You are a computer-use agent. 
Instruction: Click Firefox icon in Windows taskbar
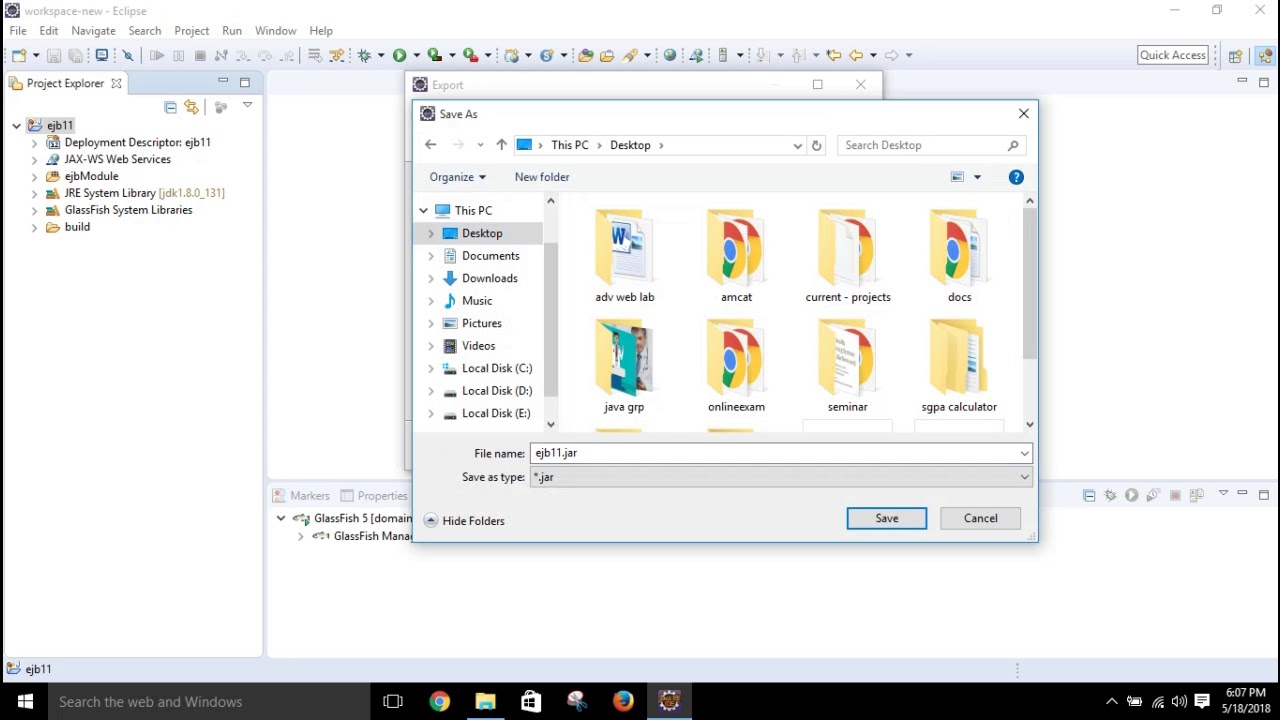tap(623, 702)
